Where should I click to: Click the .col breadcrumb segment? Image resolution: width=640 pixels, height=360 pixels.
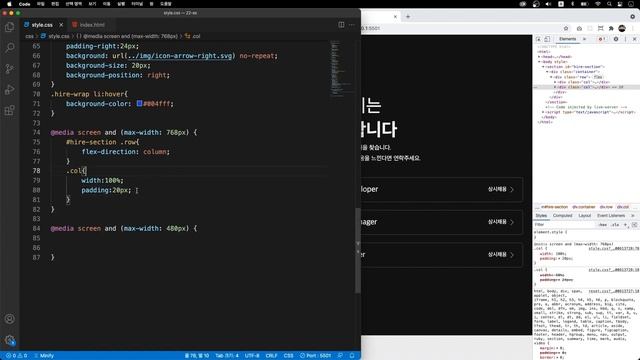point(193,36)
